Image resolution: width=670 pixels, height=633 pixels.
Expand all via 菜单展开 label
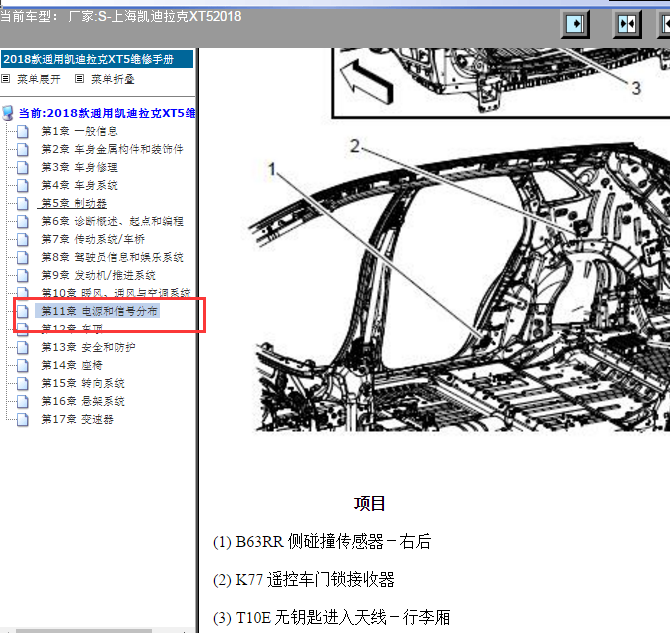tap(38, 79)
